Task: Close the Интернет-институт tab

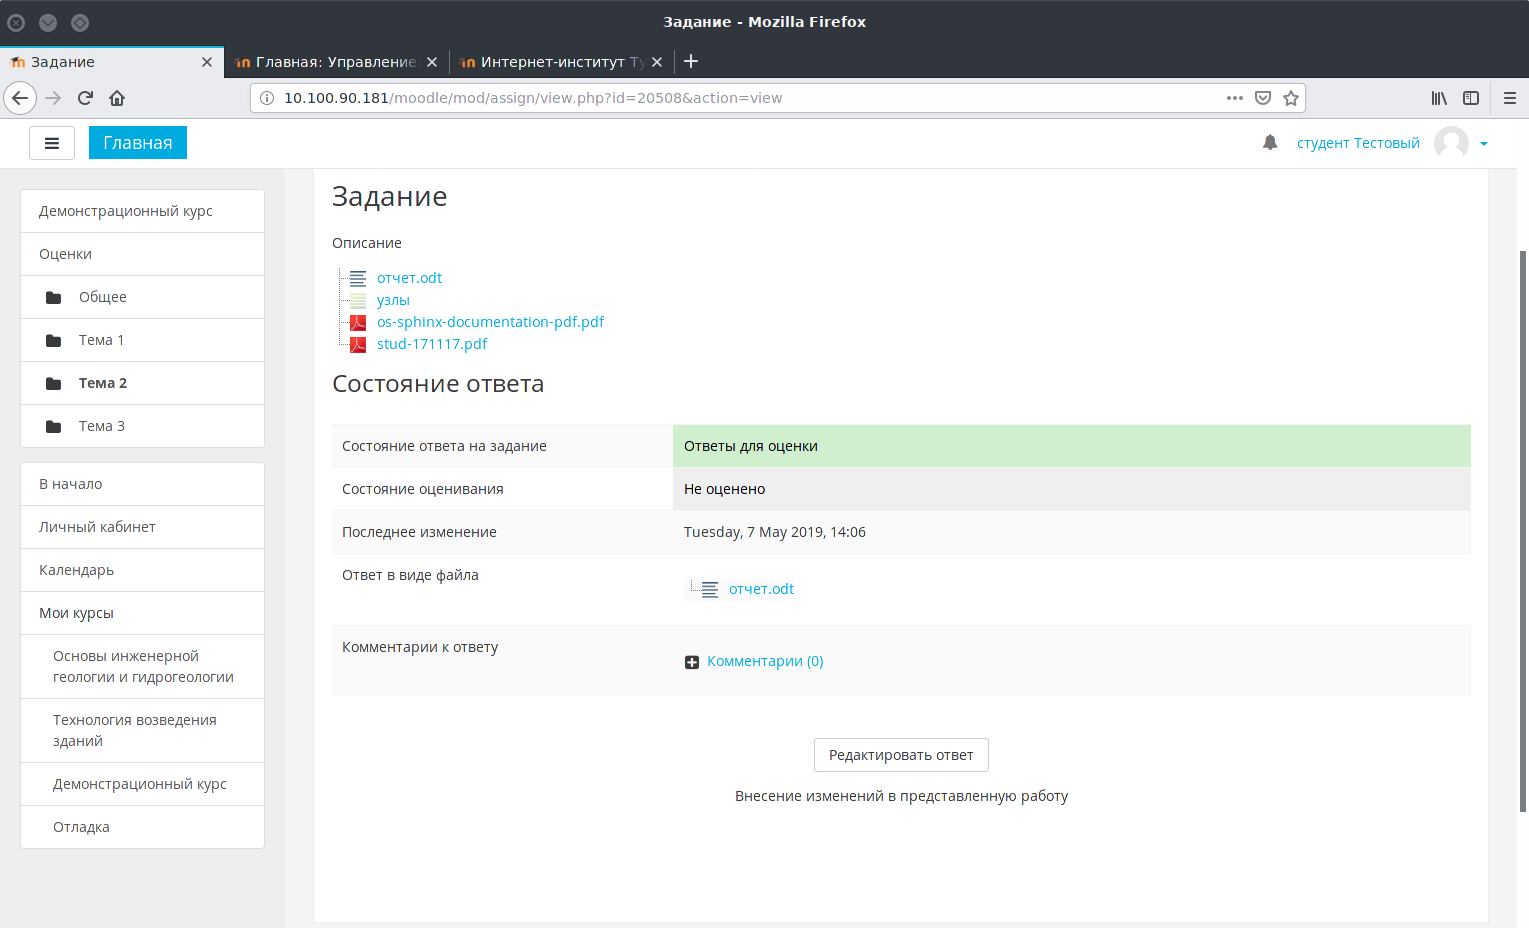Action: [657, 62]
